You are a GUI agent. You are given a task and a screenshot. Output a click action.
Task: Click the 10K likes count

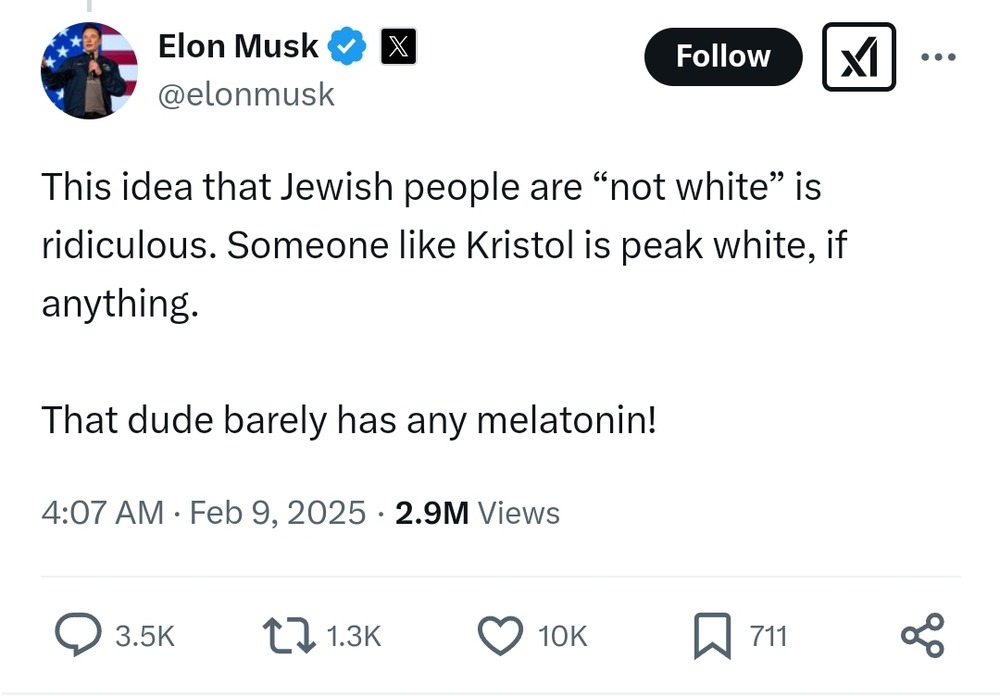[x=562, y=636]
